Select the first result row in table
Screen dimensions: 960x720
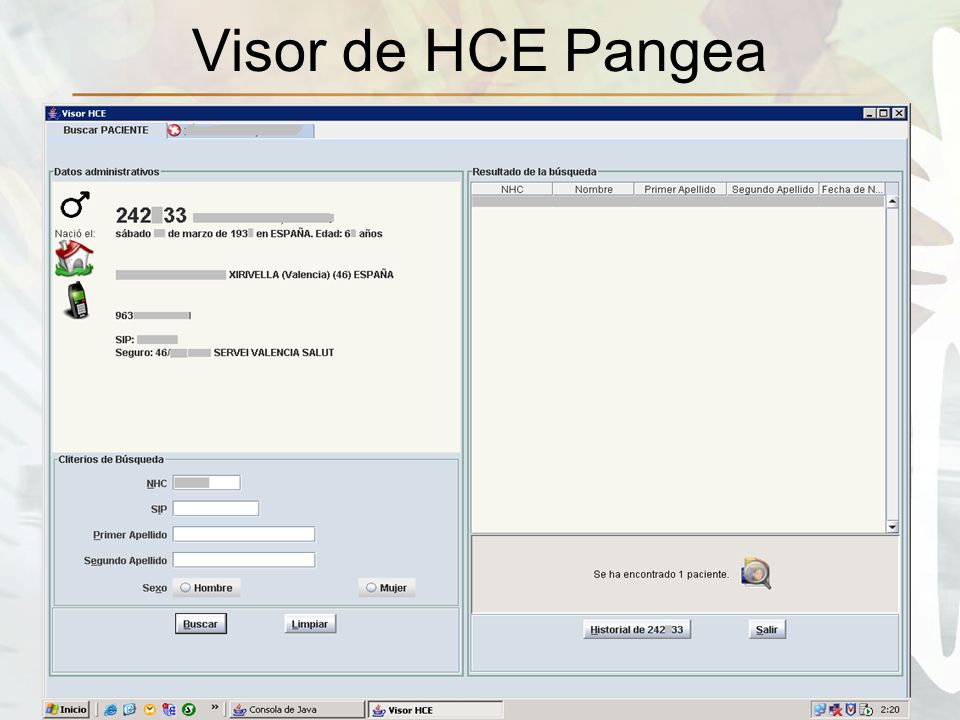click(678, 201)
